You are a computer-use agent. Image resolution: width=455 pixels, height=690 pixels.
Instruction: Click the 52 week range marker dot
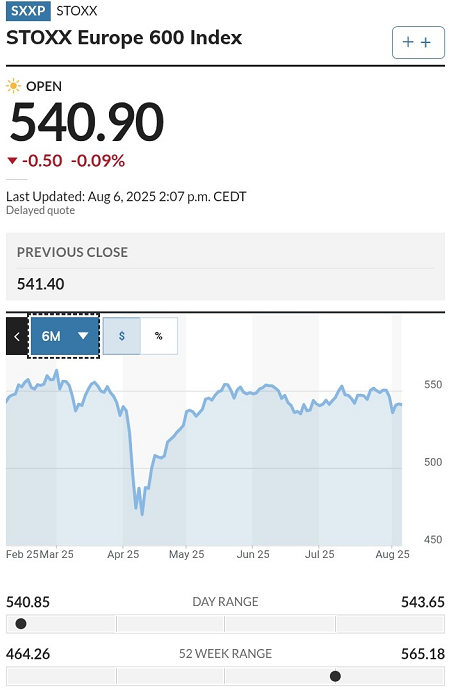335,676
